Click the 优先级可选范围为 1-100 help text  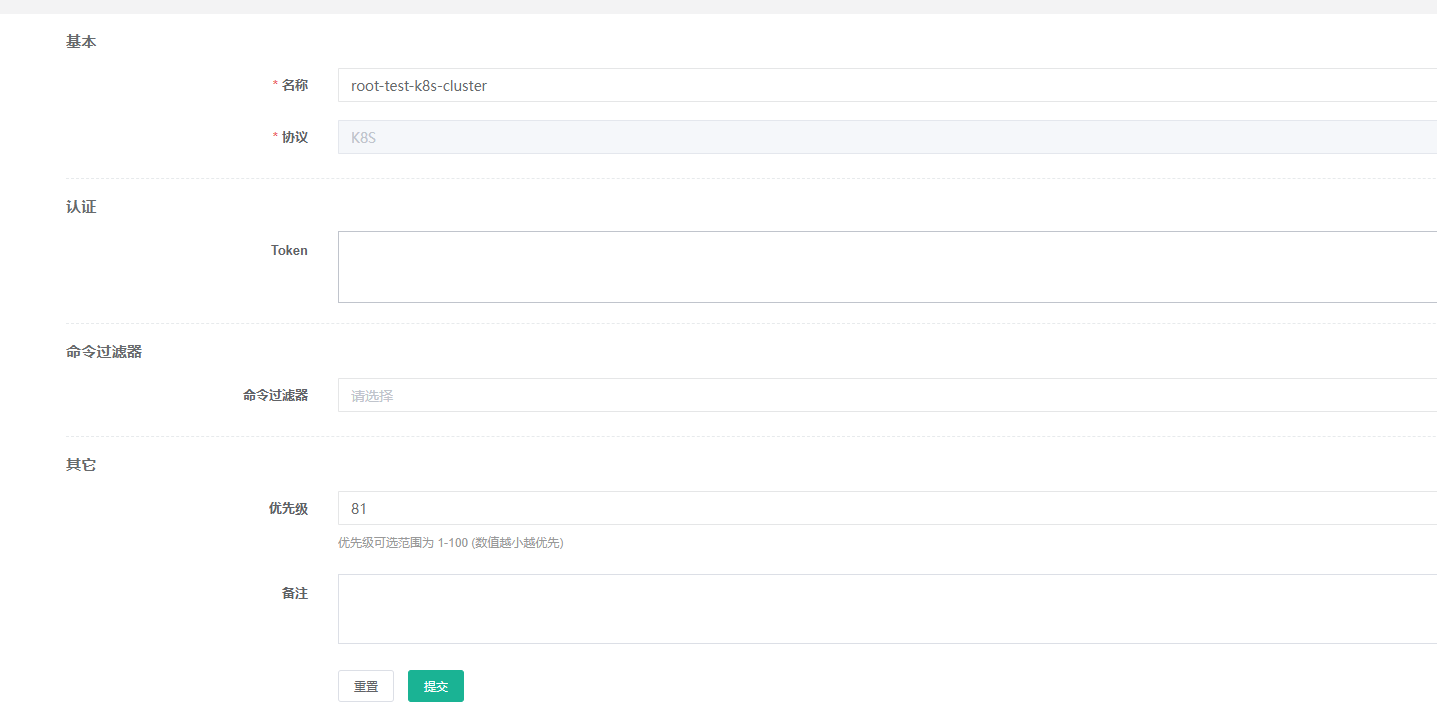click(451, 543)
